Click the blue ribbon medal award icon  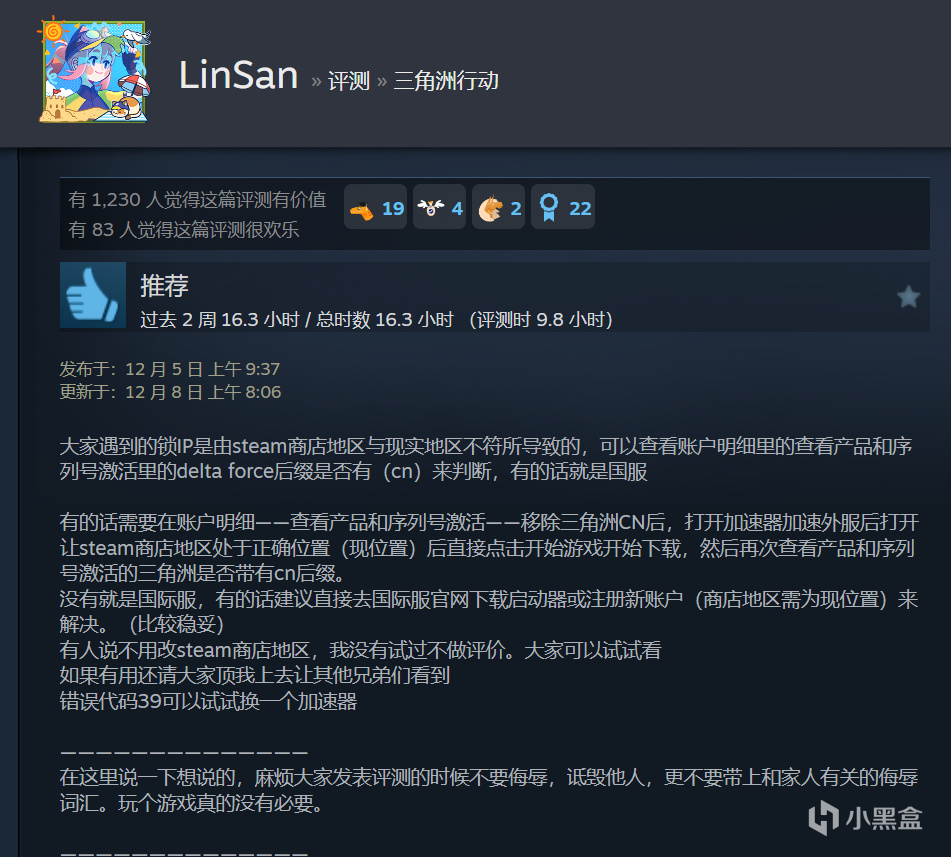pyautogui.click(x=549, y=207)
